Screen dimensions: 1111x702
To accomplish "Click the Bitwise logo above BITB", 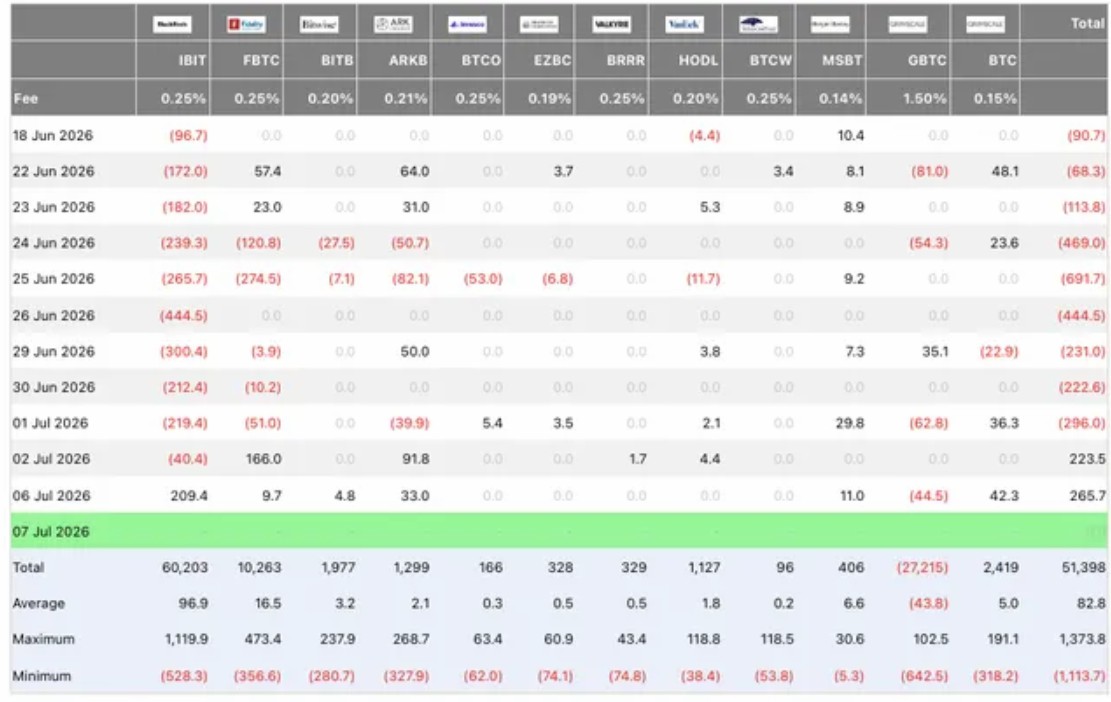I will pos(319,24).
